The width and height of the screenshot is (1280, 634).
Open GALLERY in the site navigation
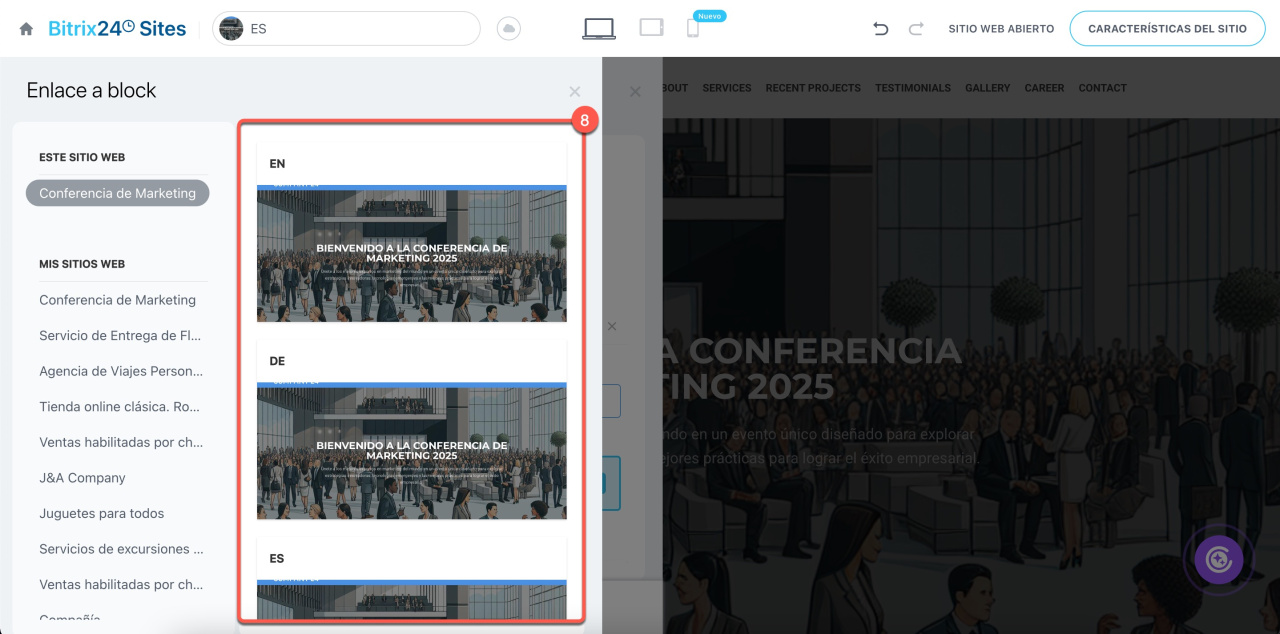pyautogui.click(x=988, y=88)
